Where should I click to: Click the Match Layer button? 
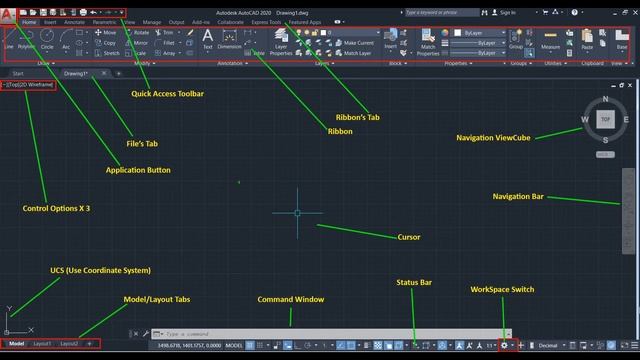click(x=353, y=53)
